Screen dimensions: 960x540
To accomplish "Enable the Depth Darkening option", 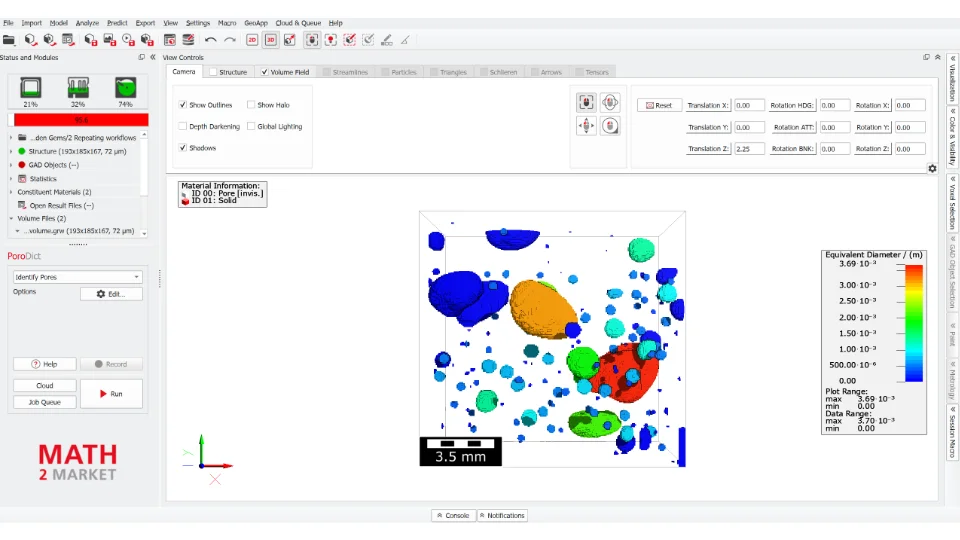I will tap(183, 127).
